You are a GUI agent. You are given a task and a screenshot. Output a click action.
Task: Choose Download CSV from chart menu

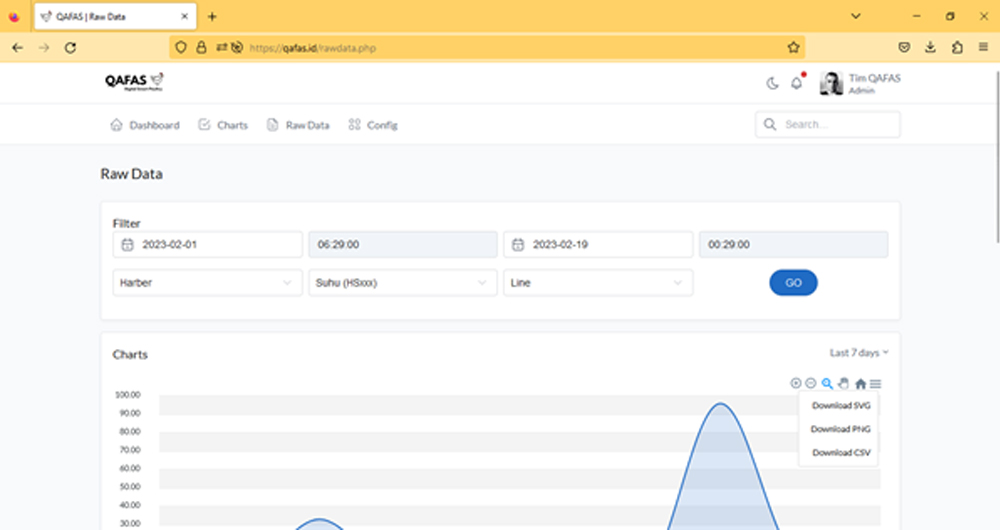(x=840, y=452)
